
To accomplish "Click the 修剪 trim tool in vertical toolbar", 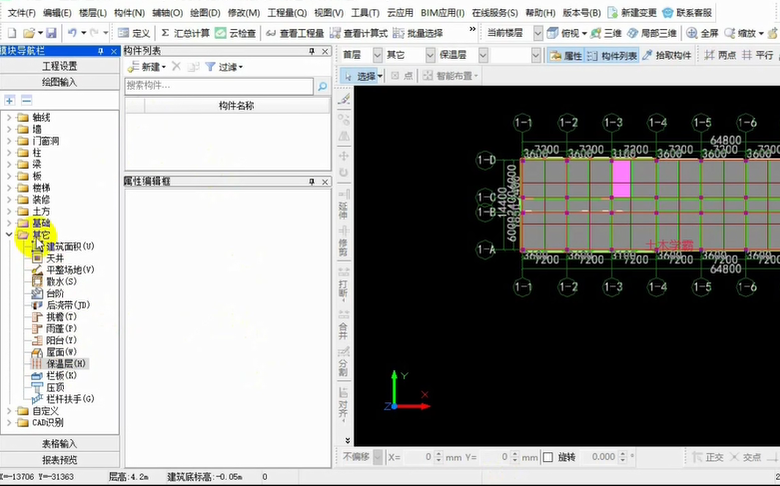I will tap(344, 241).
